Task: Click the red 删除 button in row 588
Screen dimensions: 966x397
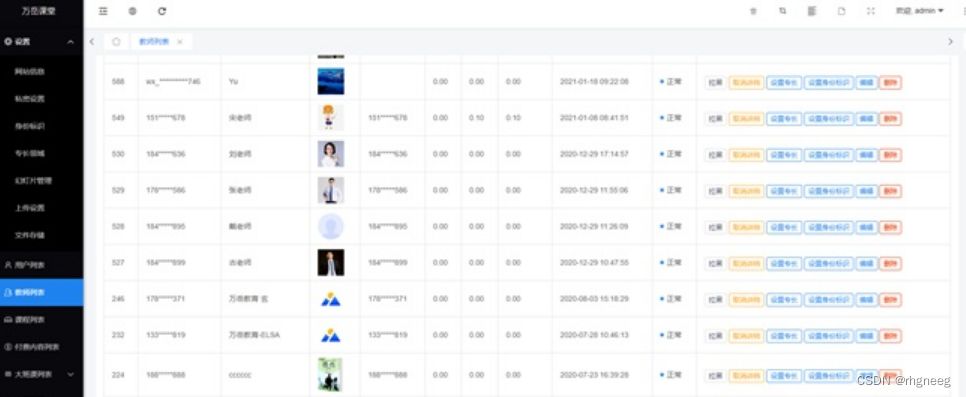Action: [x=890, y=83]
